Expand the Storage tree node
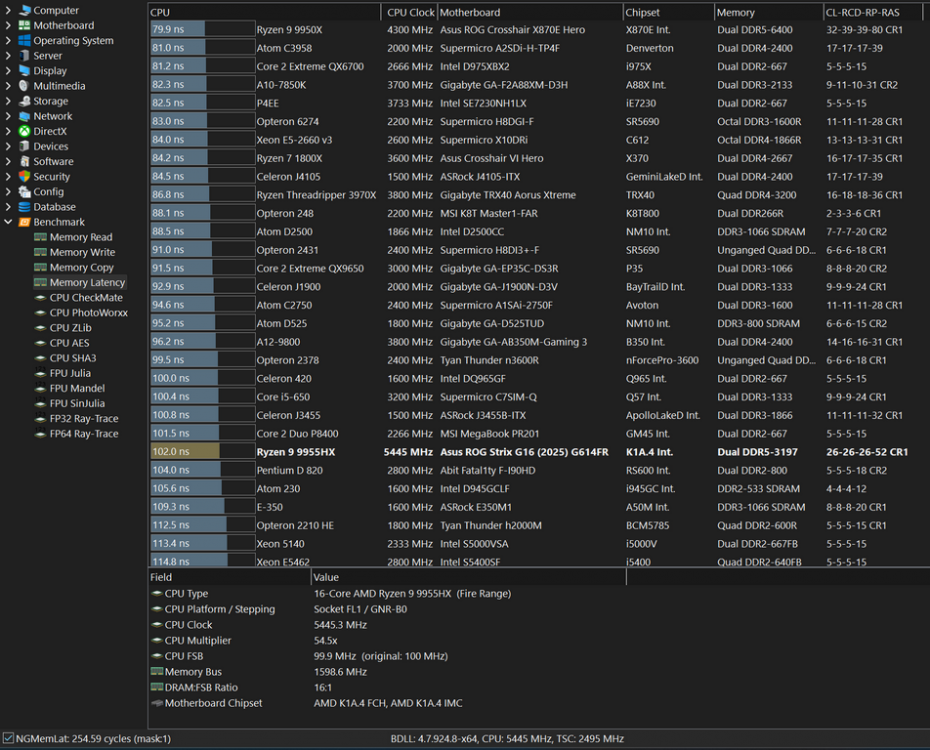This screenshot has width=930, height=750. 9,101
